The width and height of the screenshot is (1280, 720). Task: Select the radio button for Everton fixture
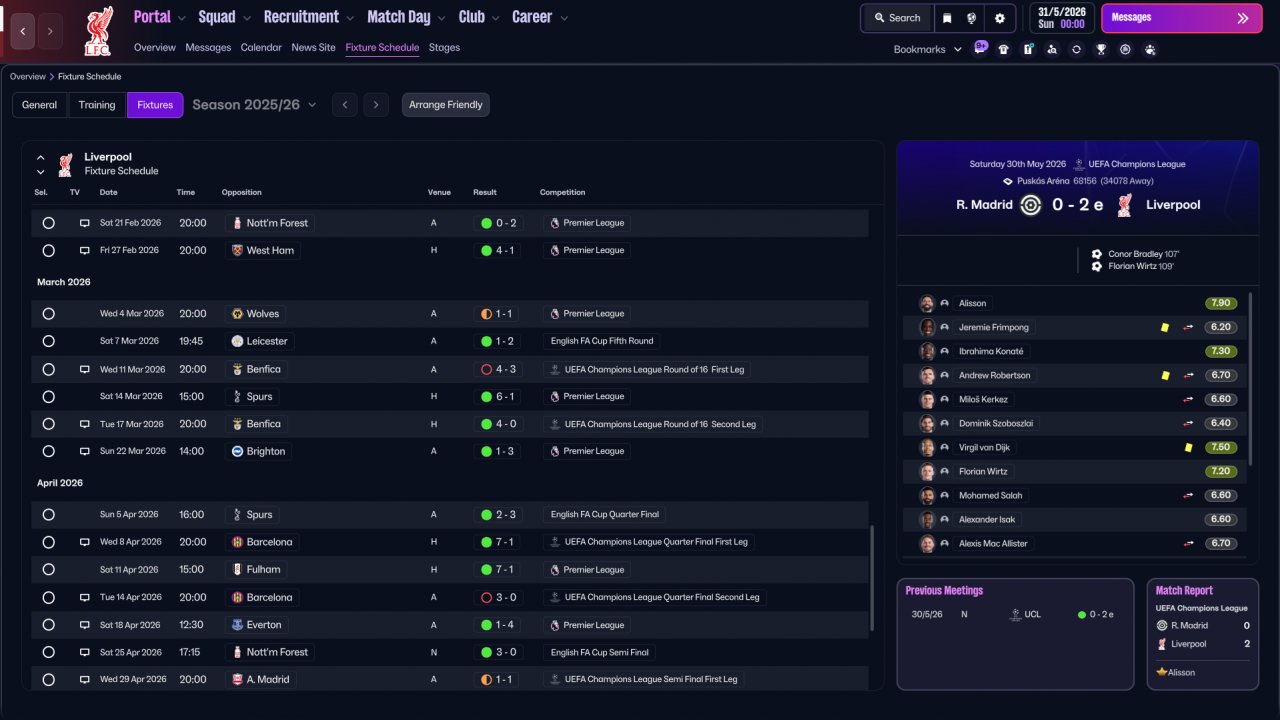pos(48,625)
